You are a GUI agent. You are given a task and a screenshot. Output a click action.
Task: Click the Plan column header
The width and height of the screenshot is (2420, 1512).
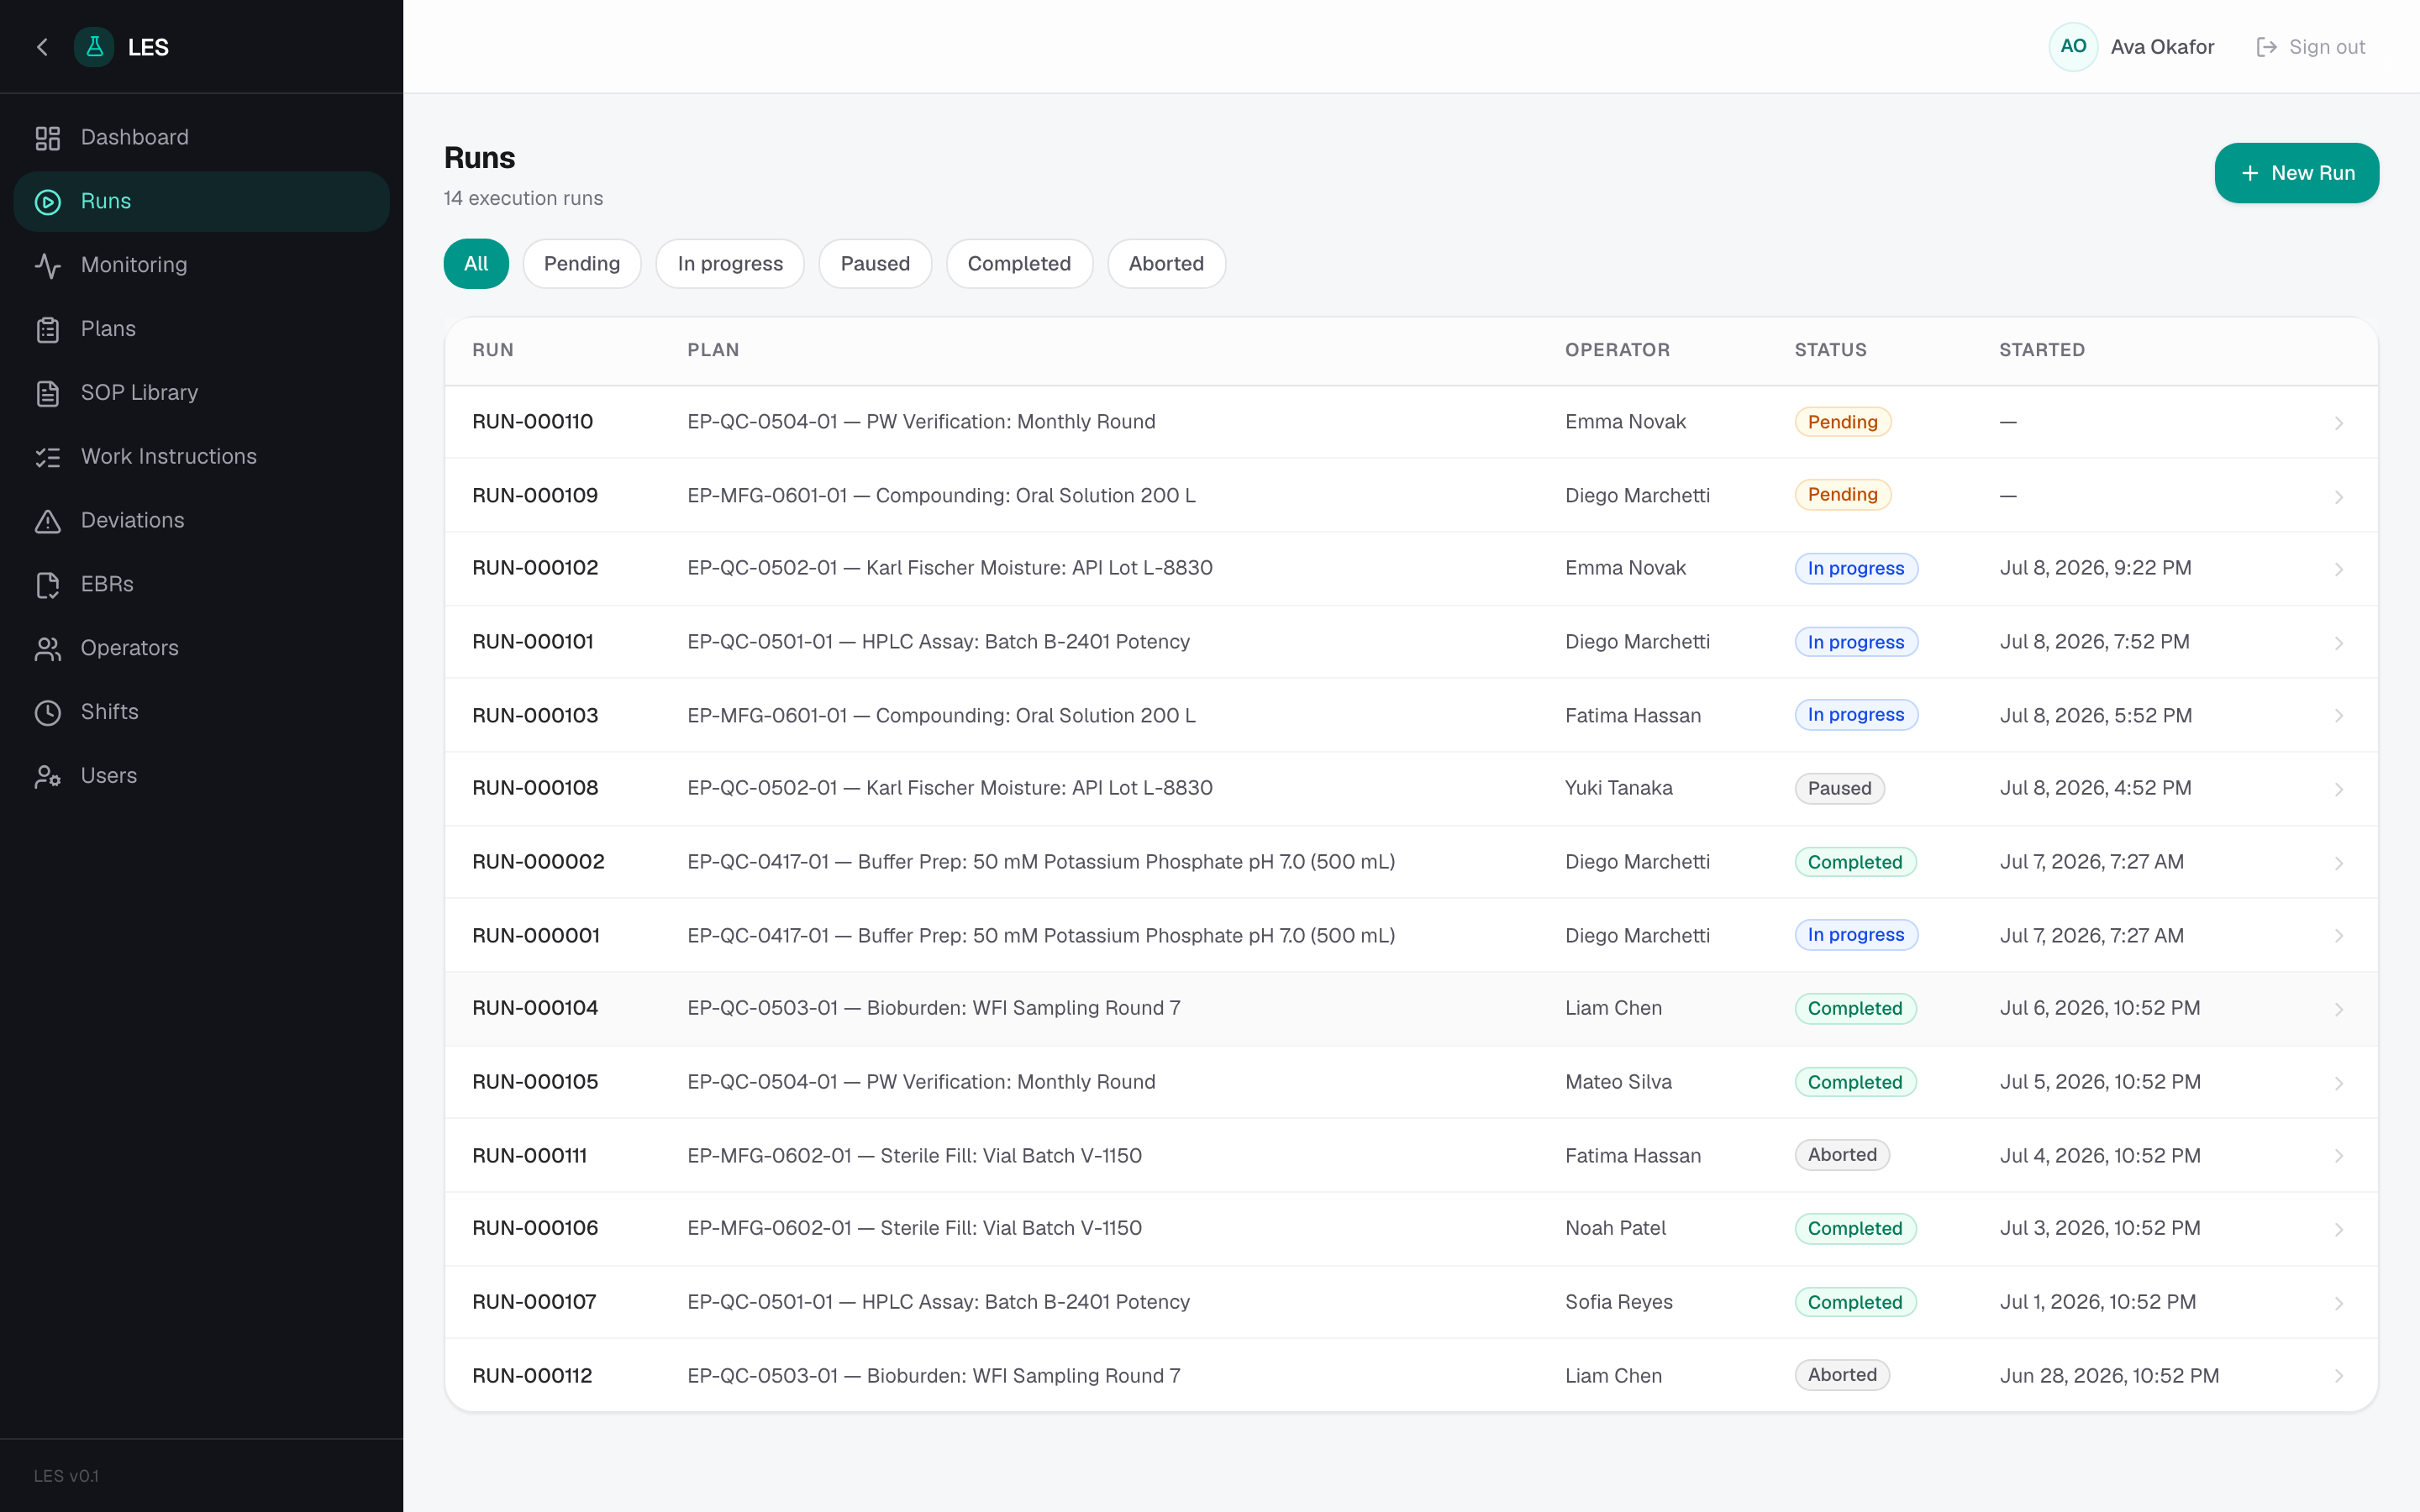(x=713, y=350)
